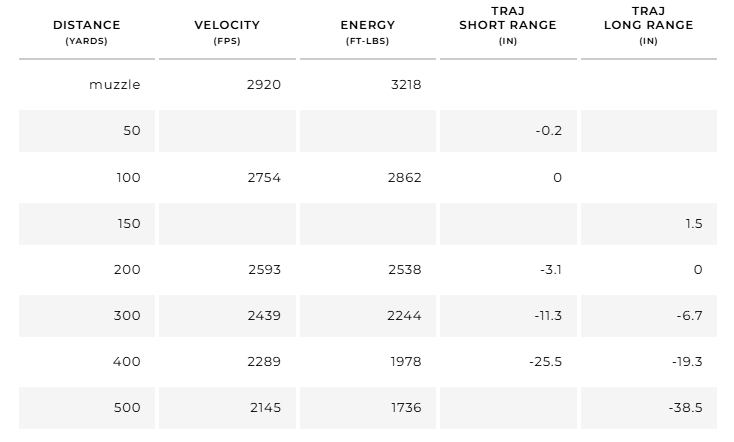Click the Velocity (FPS) column header
This screenshot has width=734, height=442.
point(227,31)
